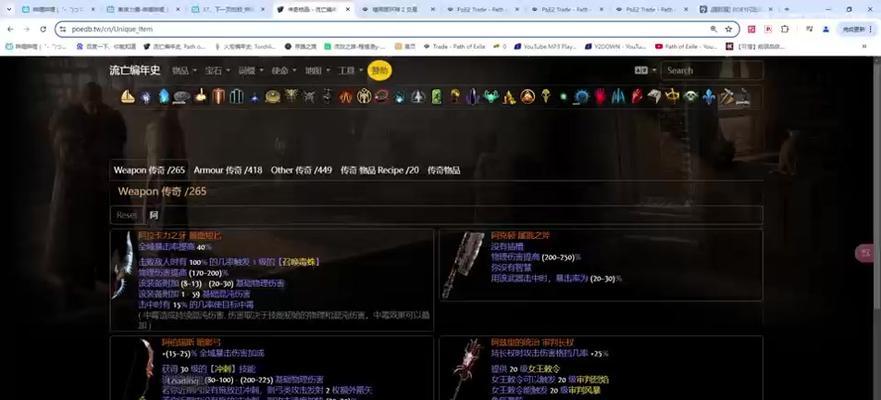Image resolution: width=881 pixels, height=400 pixels.
Task: Select the active 传奇物品 browser tab
Action: click(314, 10)
